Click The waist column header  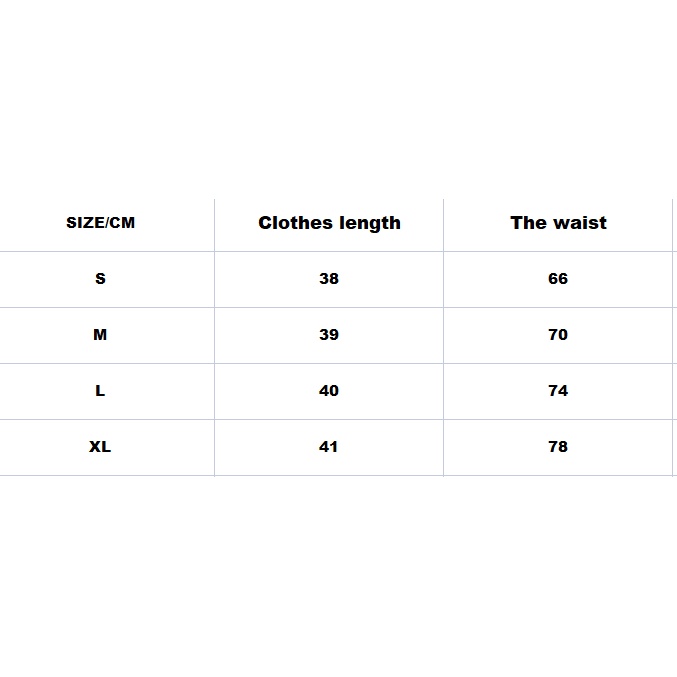pyautogui.click(x=558, y=223)
